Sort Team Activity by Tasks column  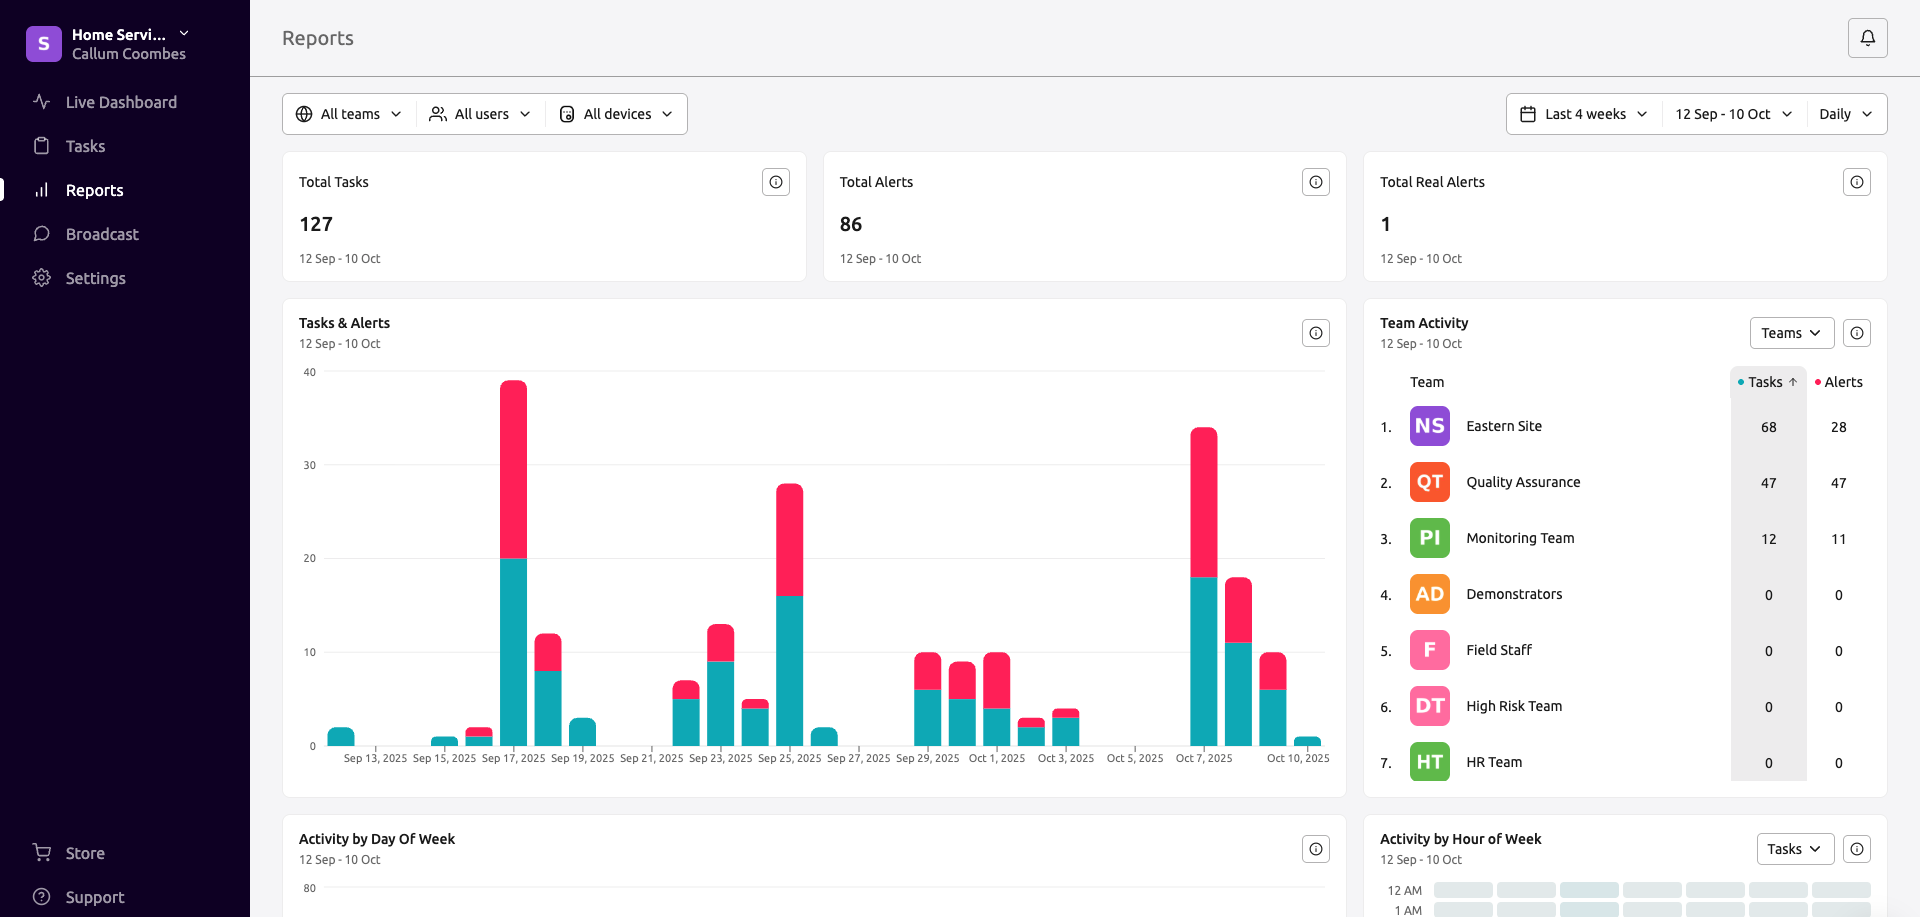click(1768, 382)
